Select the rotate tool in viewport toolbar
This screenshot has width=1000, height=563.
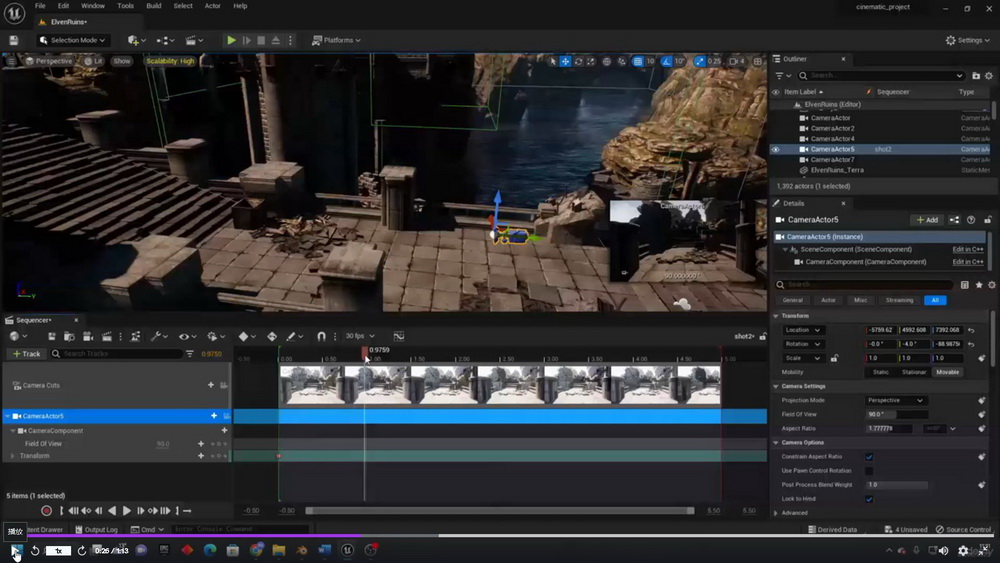click(578, 61)
